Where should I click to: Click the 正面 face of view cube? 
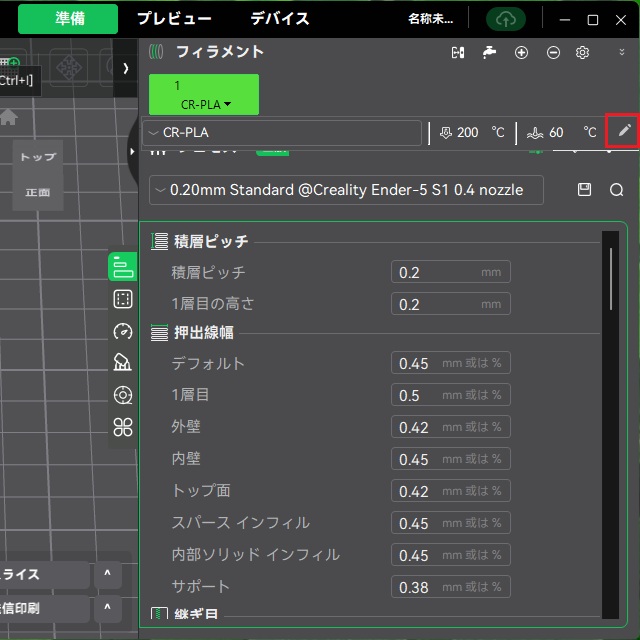(37, 192)
